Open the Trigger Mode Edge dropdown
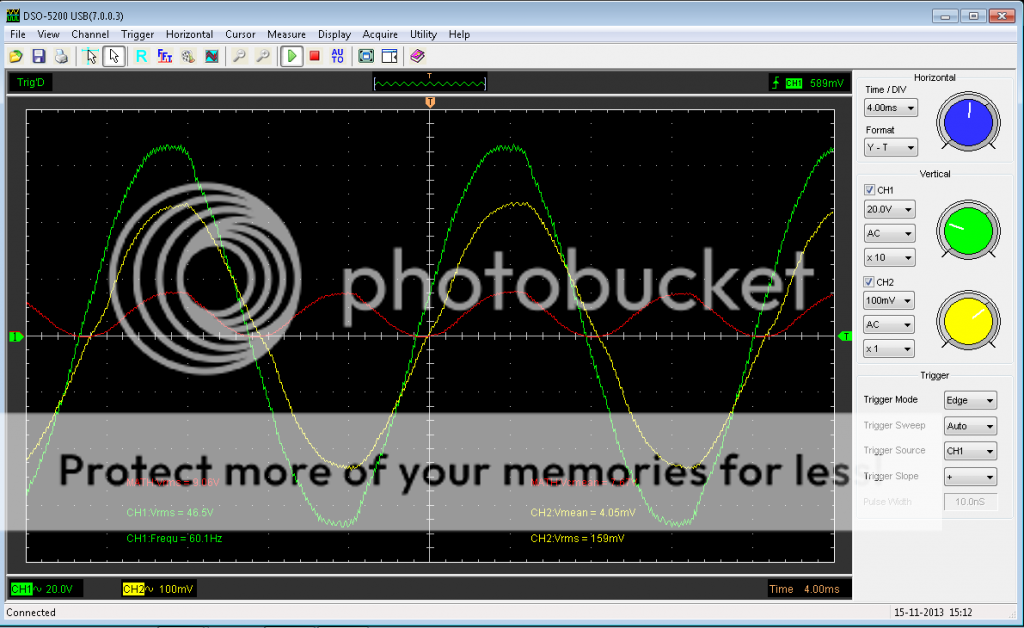This screenshot has height=628, width=1024. (970, 400)
